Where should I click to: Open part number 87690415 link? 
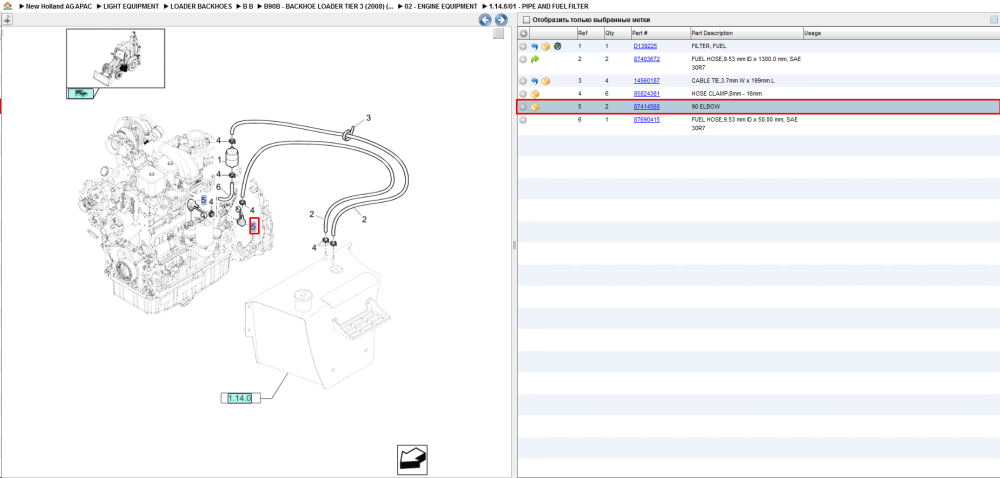pos(647,119)
